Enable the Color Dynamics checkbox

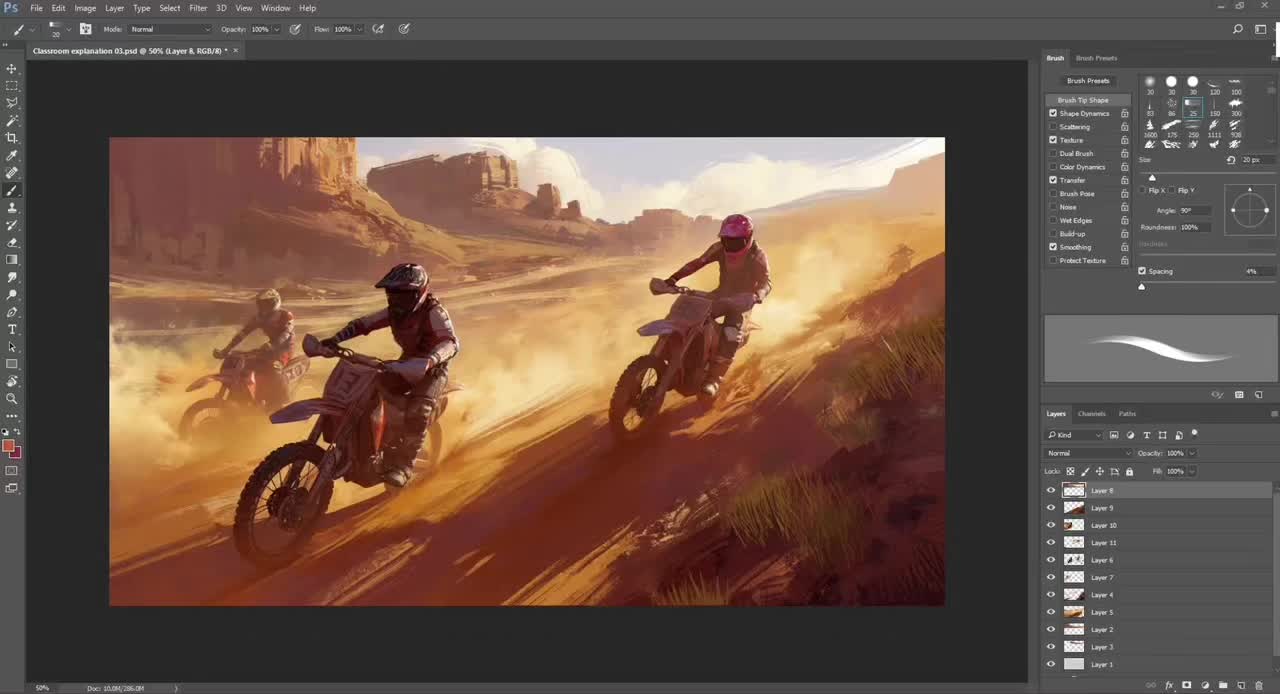tap(1053, 167)
